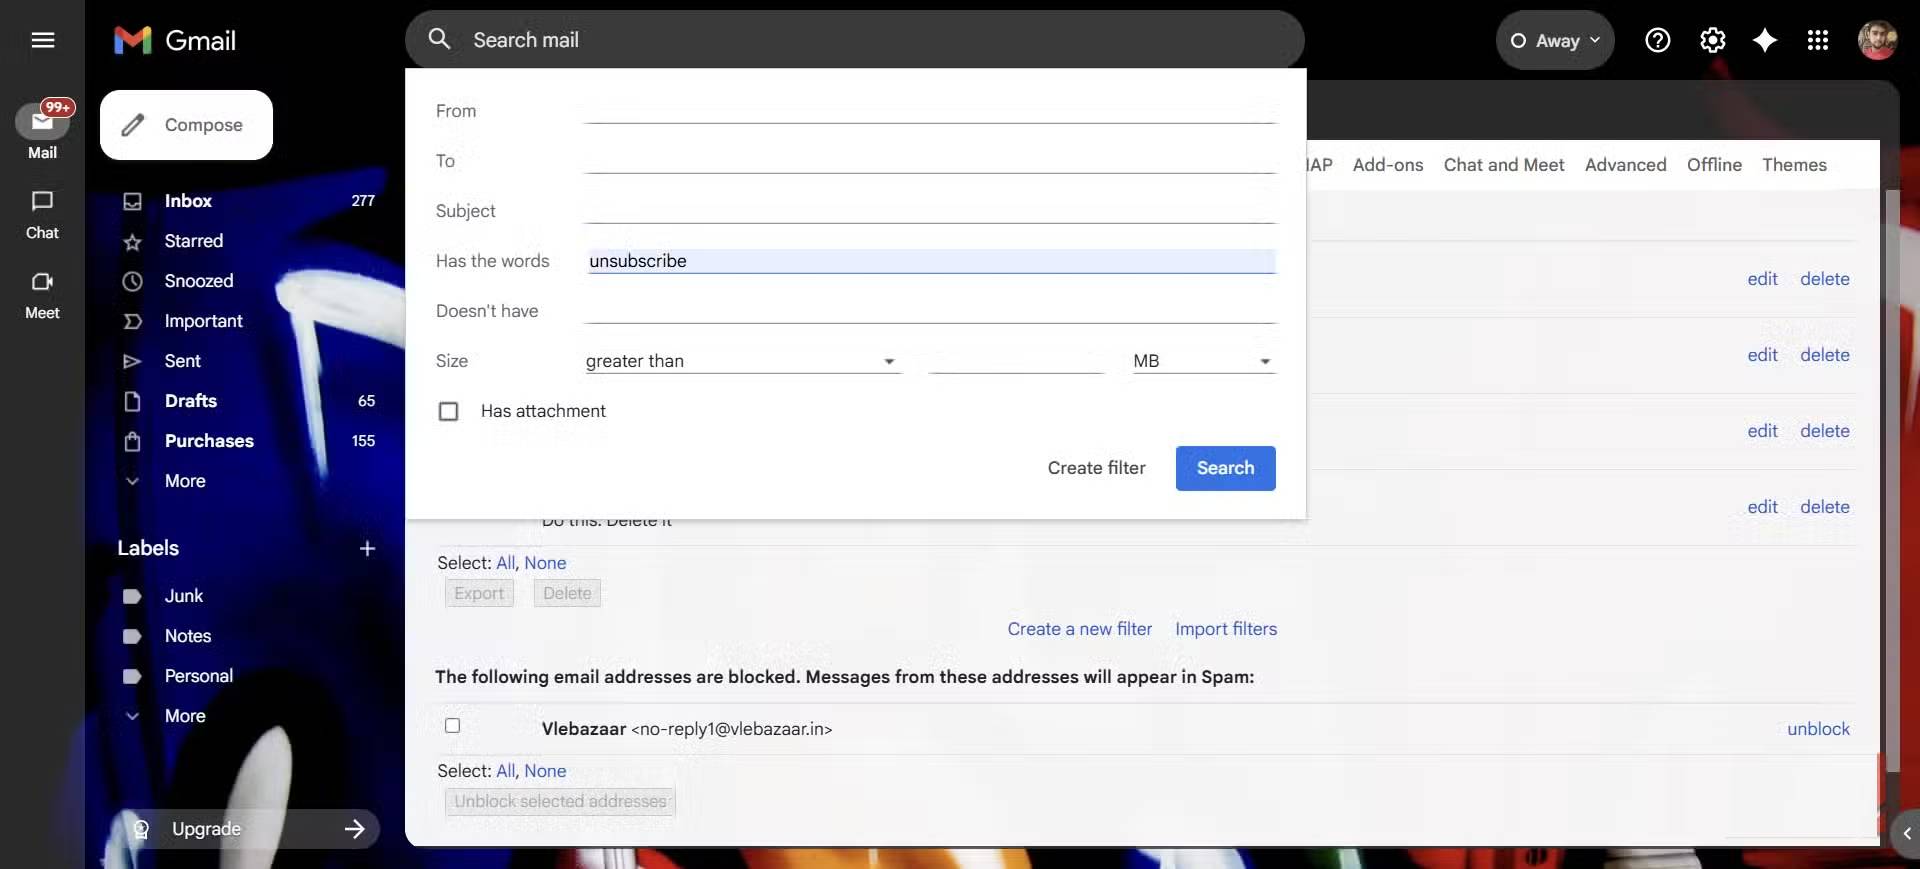Open the Away status dropdown
Viewport: 1920px width, 869px height.
(x=1555, y=40)
